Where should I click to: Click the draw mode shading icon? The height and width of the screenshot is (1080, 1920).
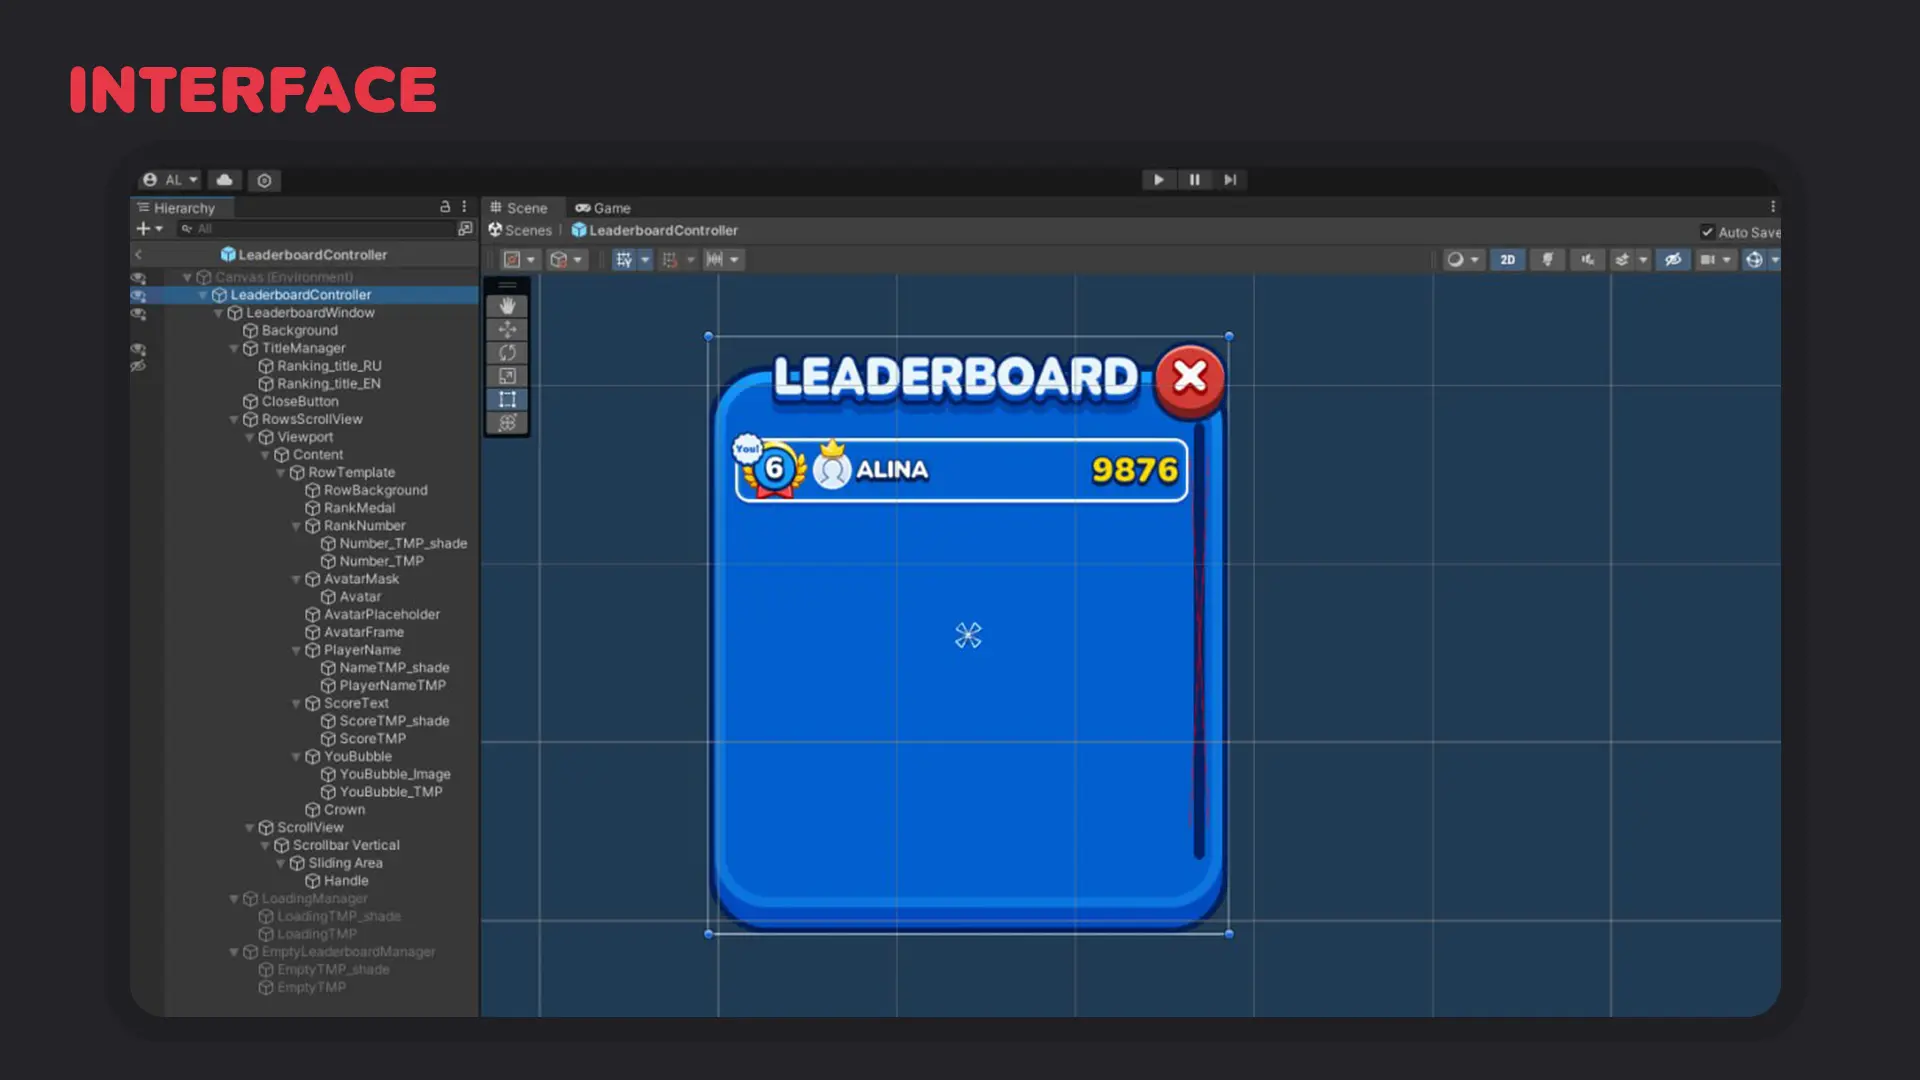click(x=1455, y=260)
